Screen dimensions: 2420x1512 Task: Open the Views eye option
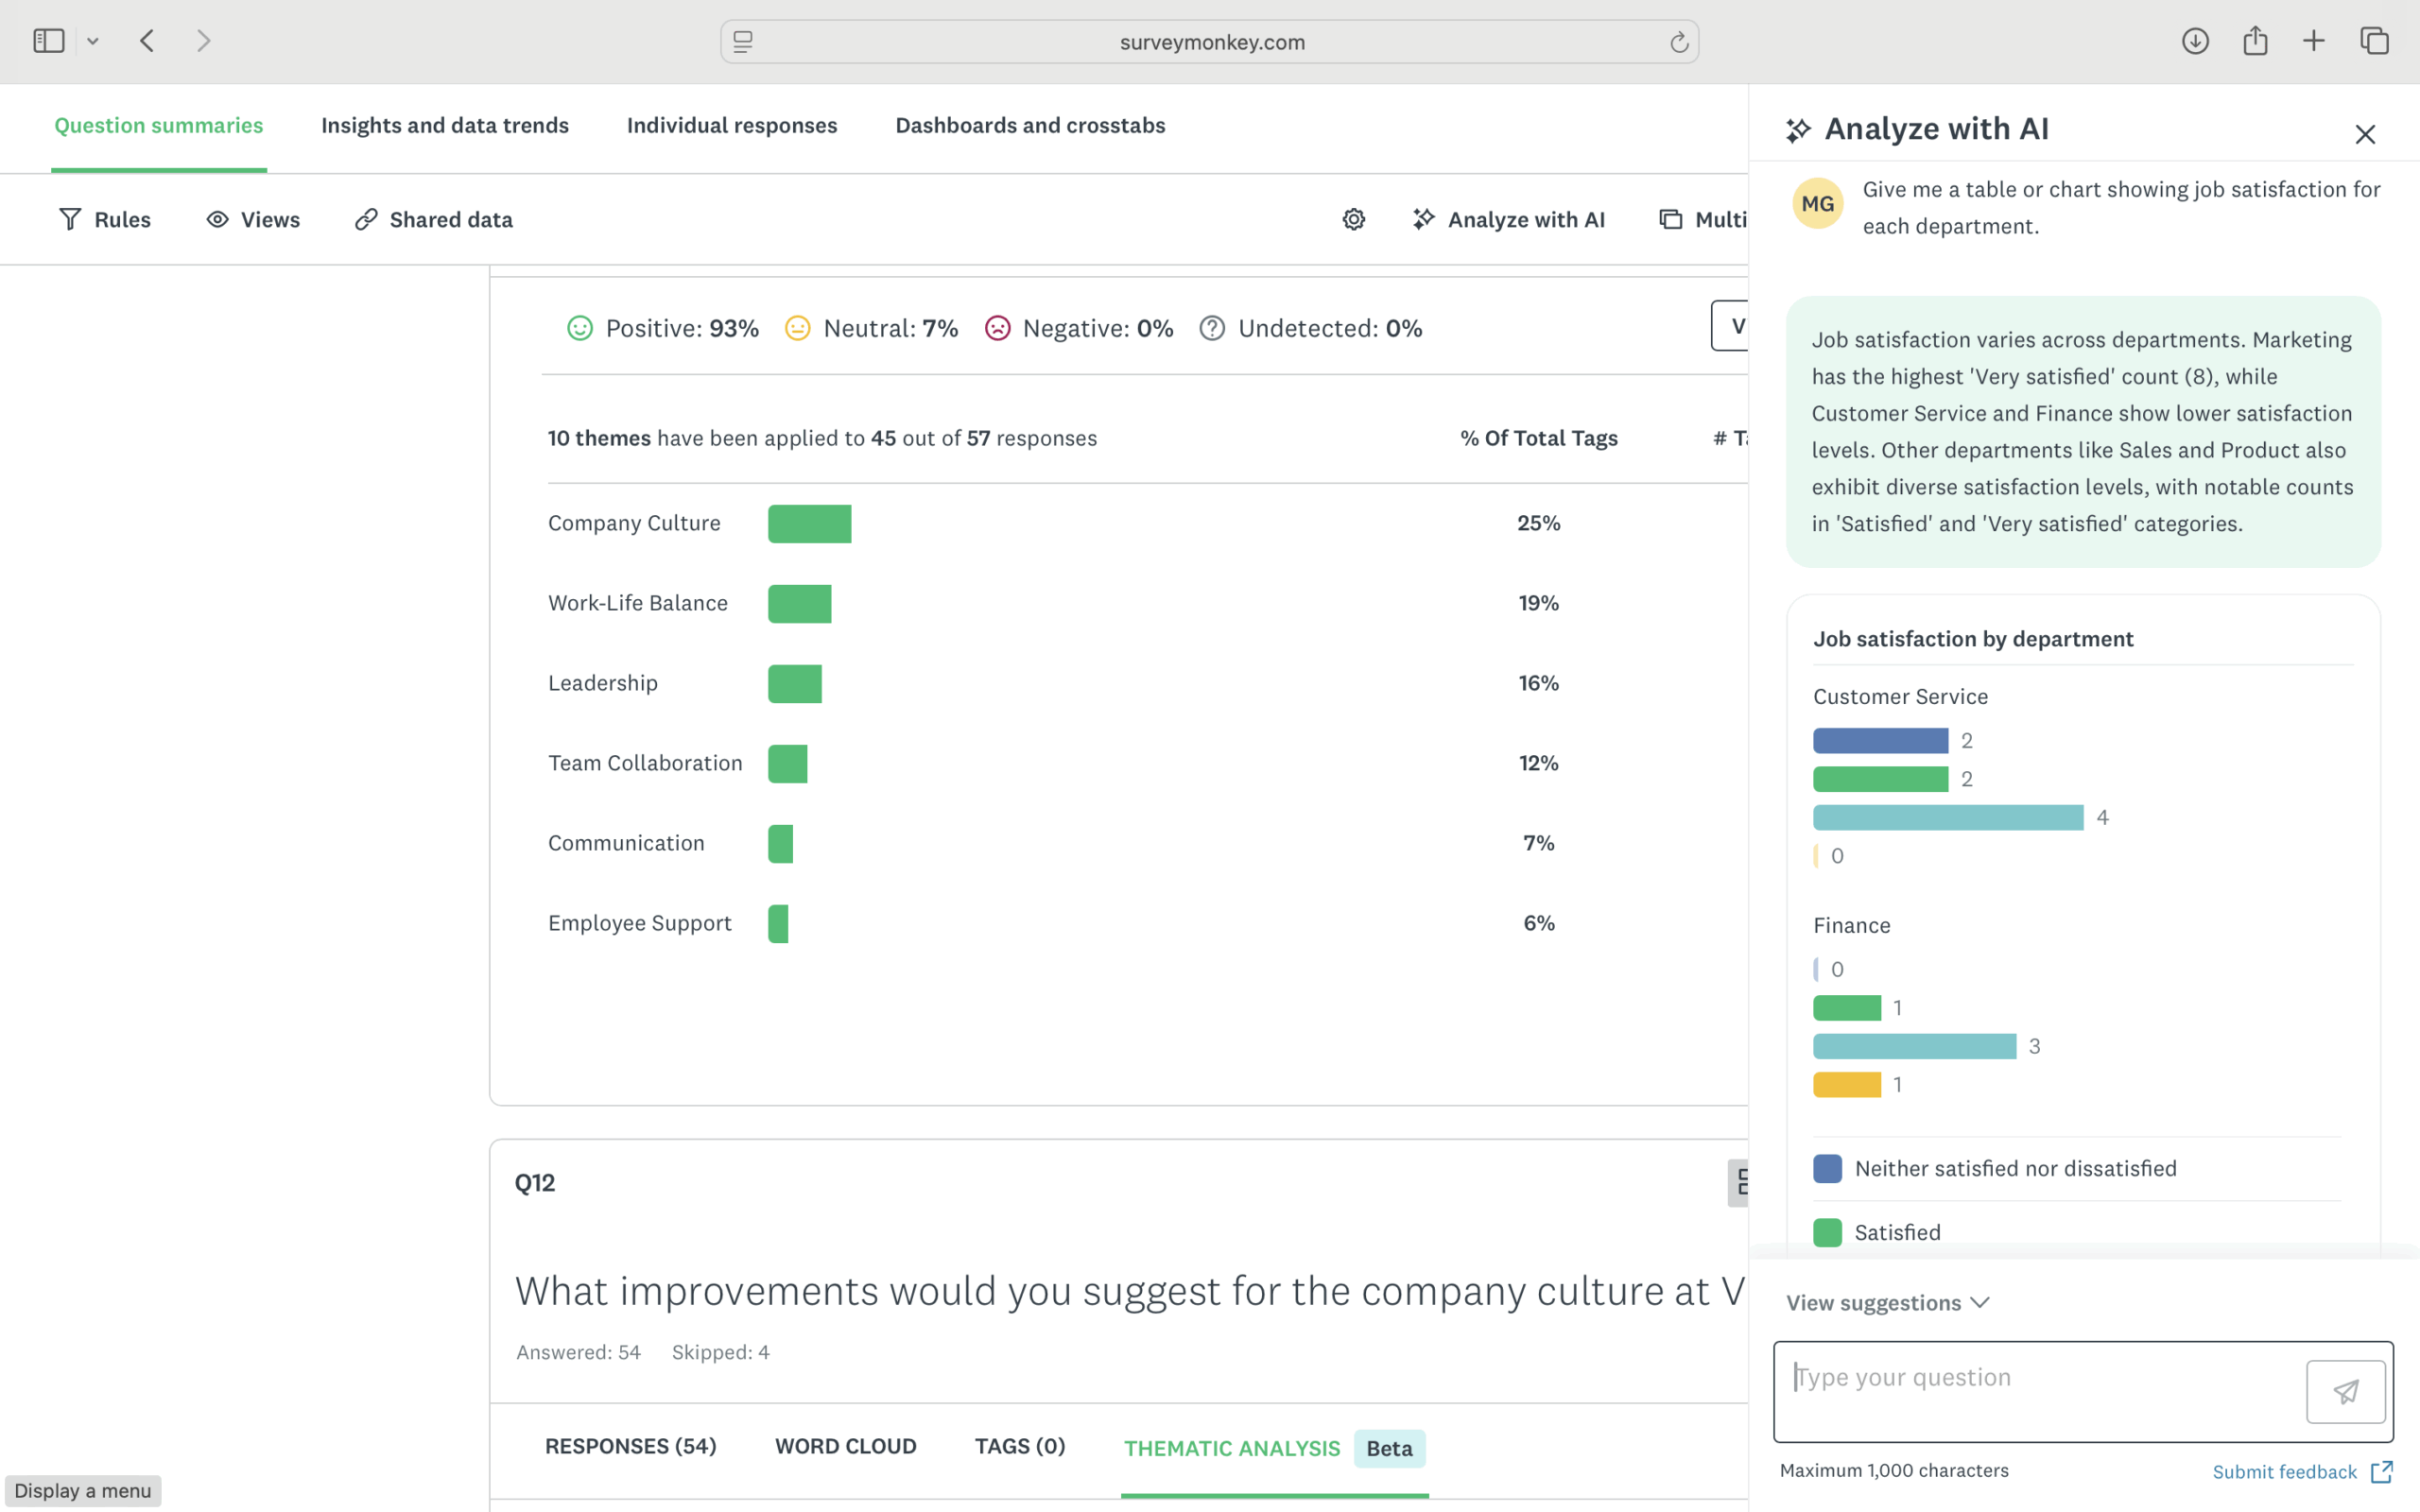click(x=253, y=219)
